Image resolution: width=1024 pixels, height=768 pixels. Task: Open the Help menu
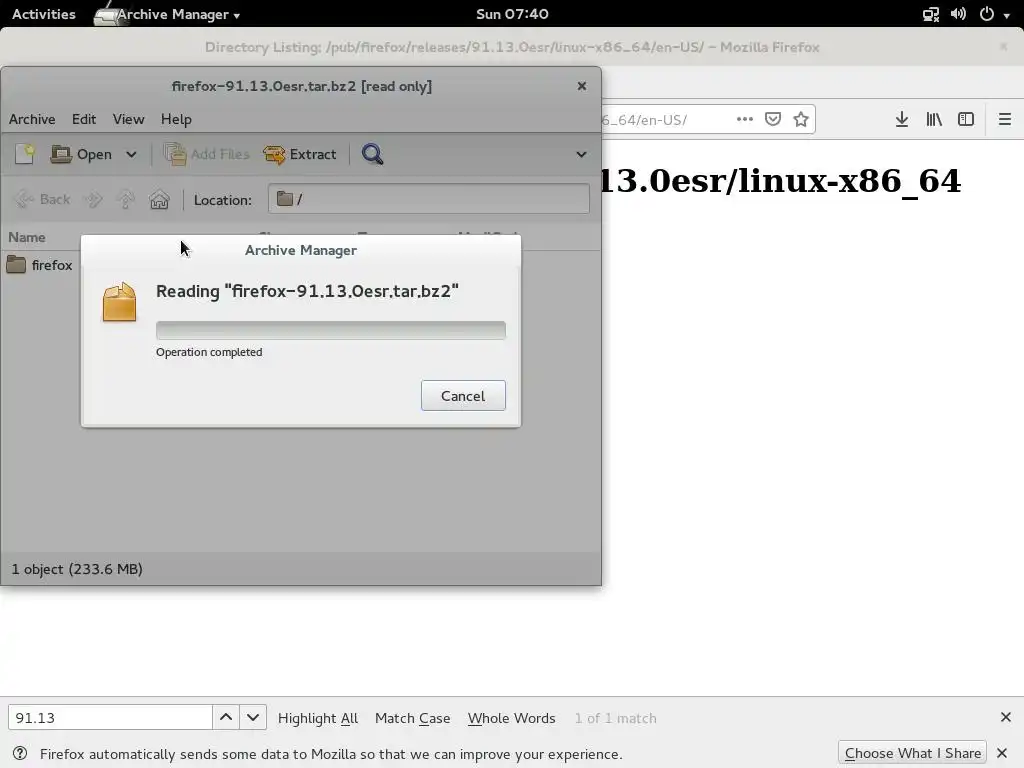(176, 119)
